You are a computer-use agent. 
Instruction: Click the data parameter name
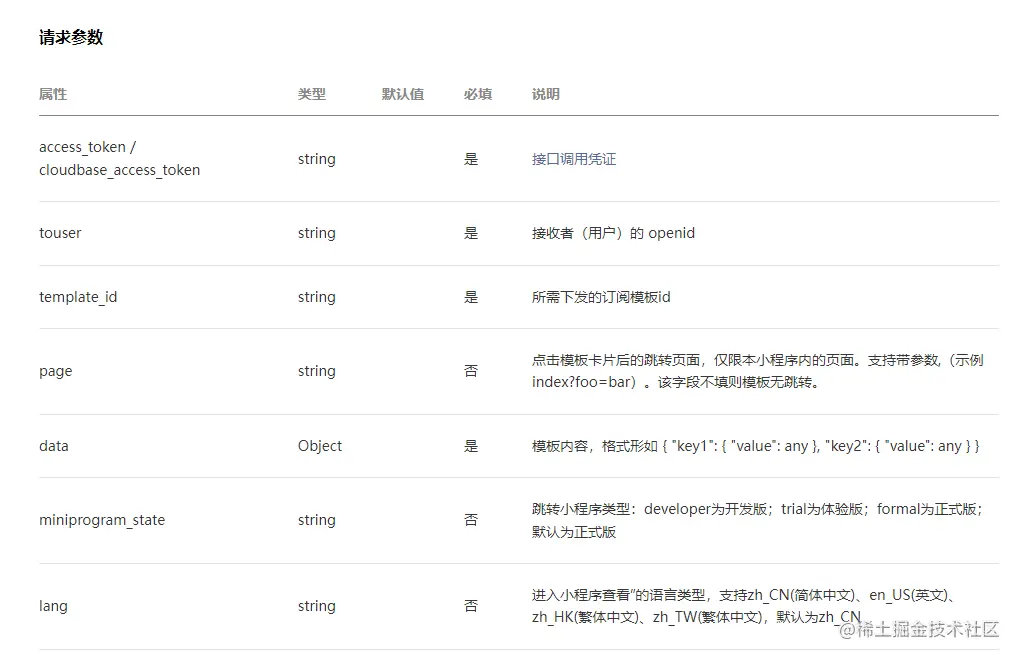pyautogui.click(x=54, y=446)
